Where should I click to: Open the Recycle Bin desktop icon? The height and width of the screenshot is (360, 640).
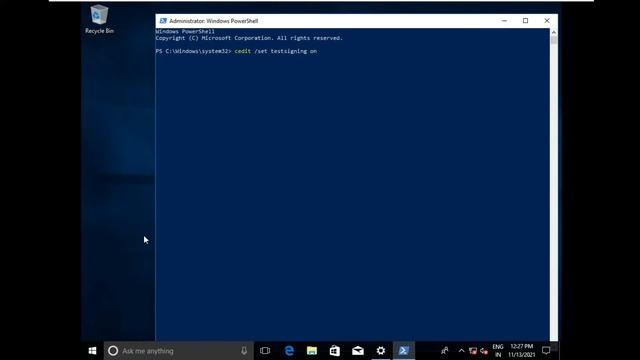99,19
